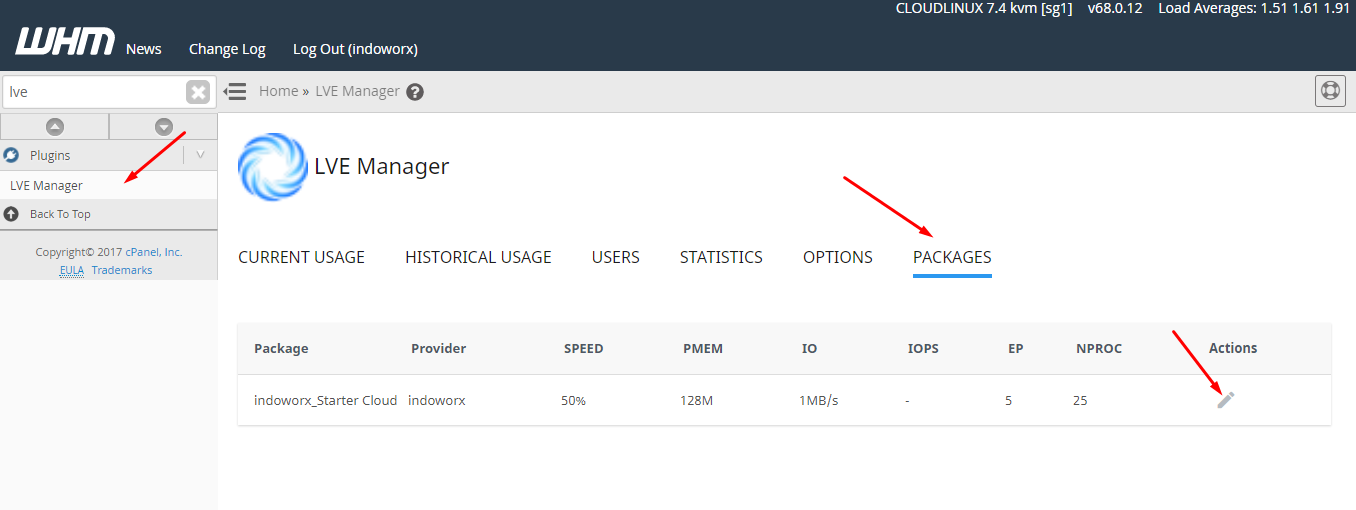Go to Home breadcrumb
The image size is (1356, 510).
278,91
